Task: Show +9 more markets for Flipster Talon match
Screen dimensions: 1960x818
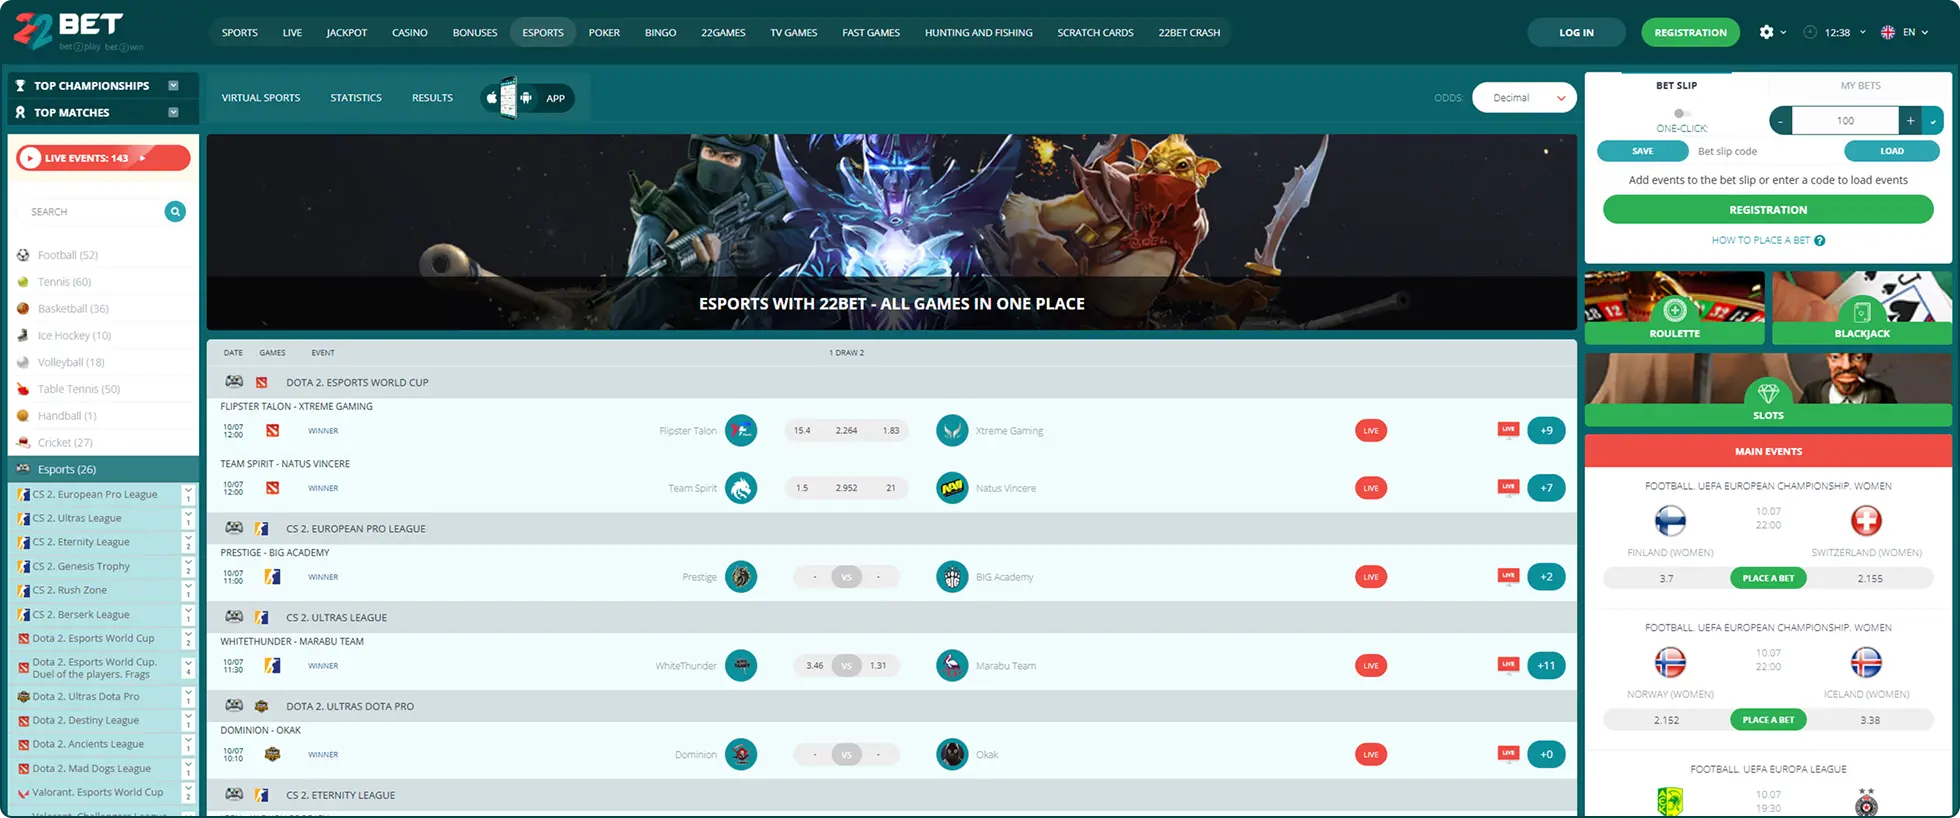Action: [1546, 431]
